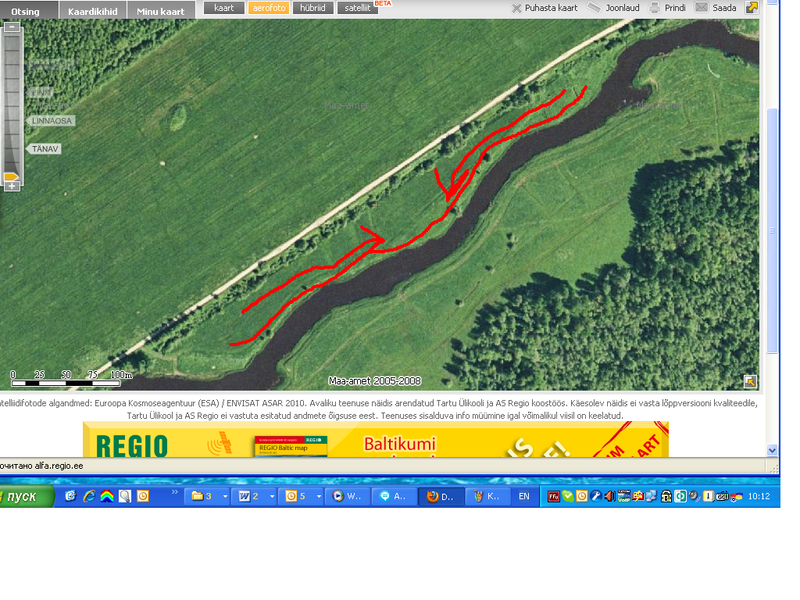This screenshot has height=600, width=800.
Task: Click the Joonlaud ruler icon
Action: 594,7
